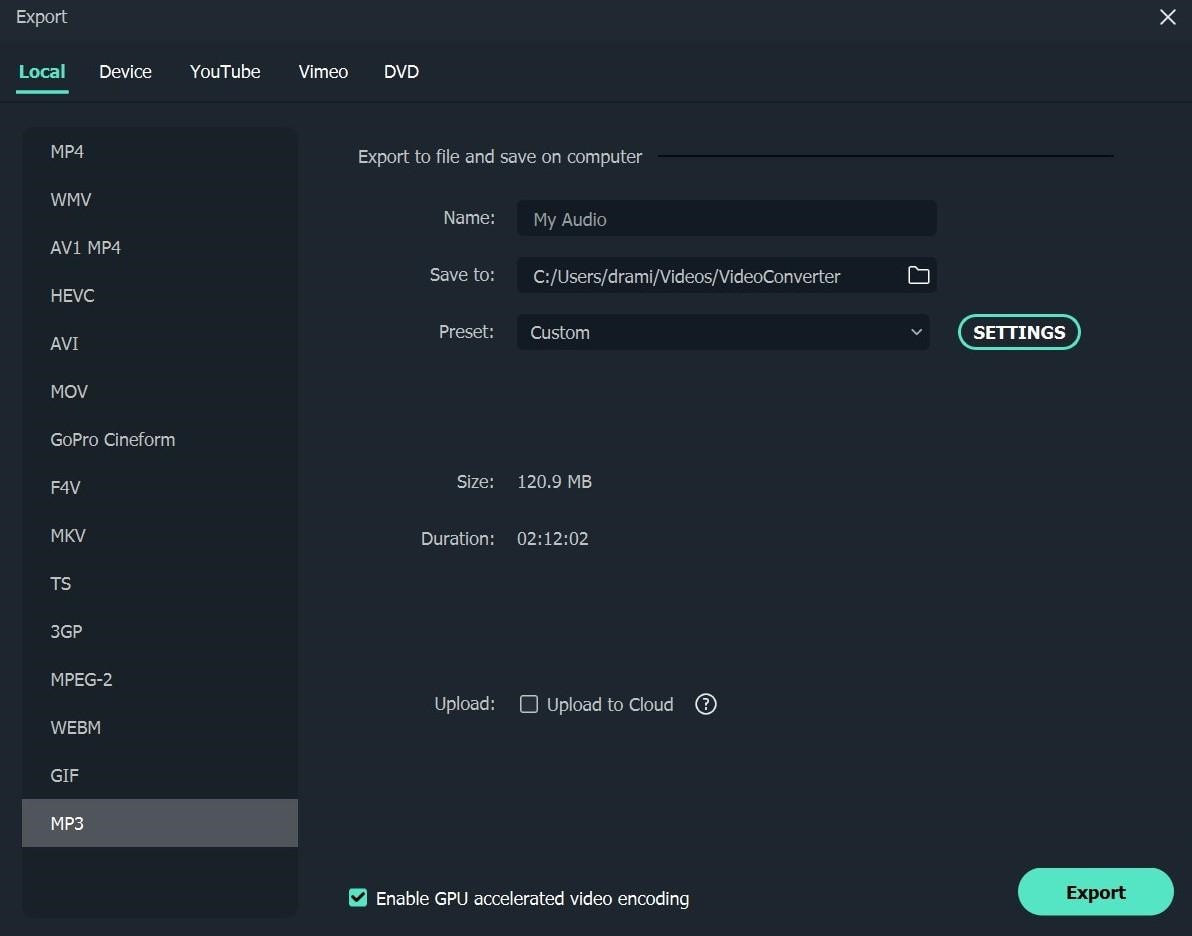
Task: Select the MPEG-2 format
Action: click(x=81, y=679)
